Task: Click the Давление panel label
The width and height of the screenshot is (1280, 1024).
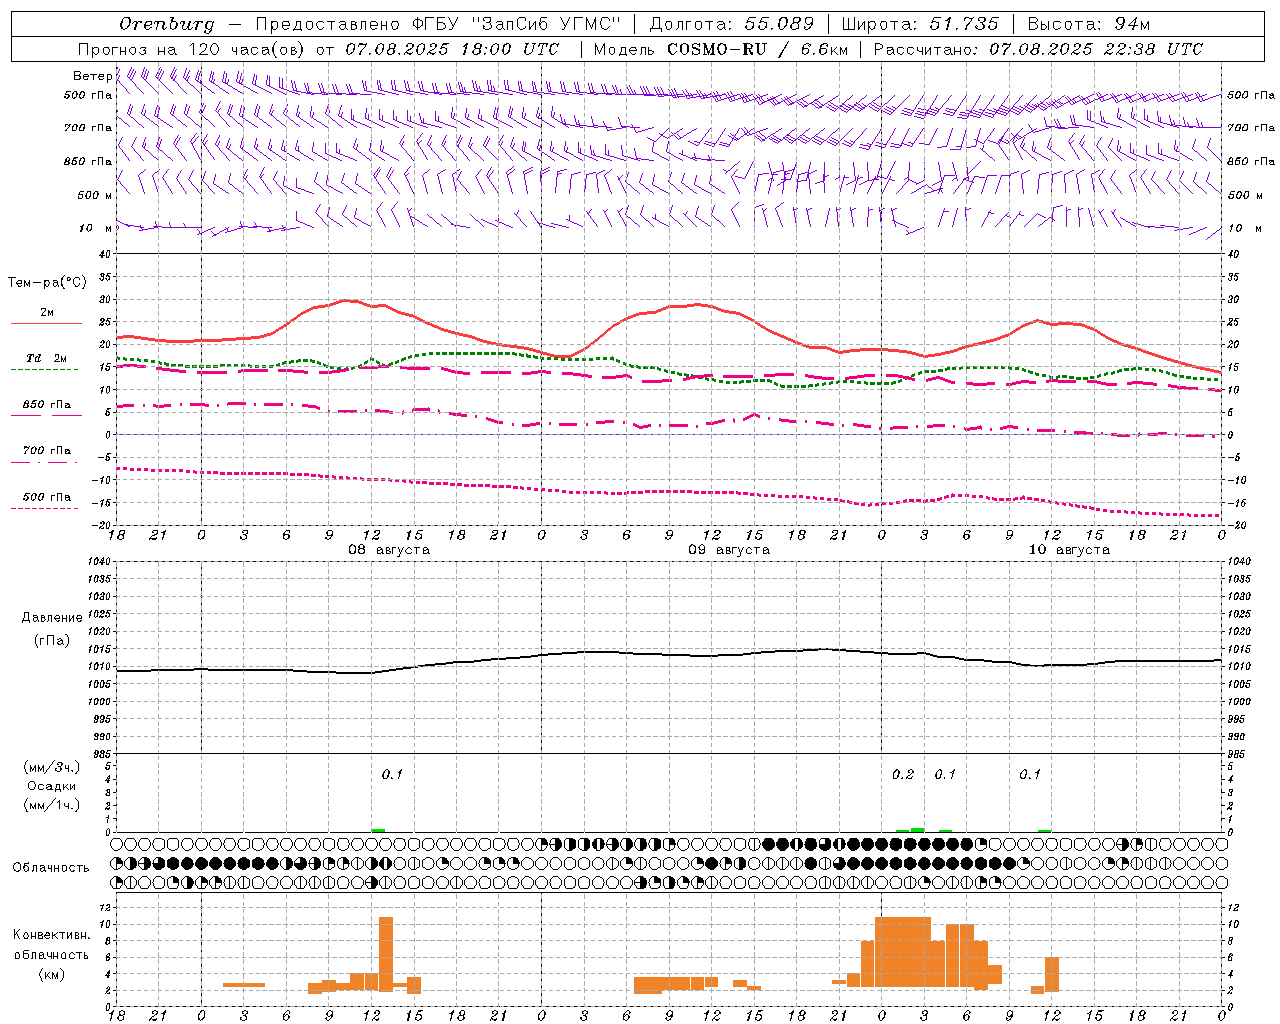Action: [x=52, y=618]
